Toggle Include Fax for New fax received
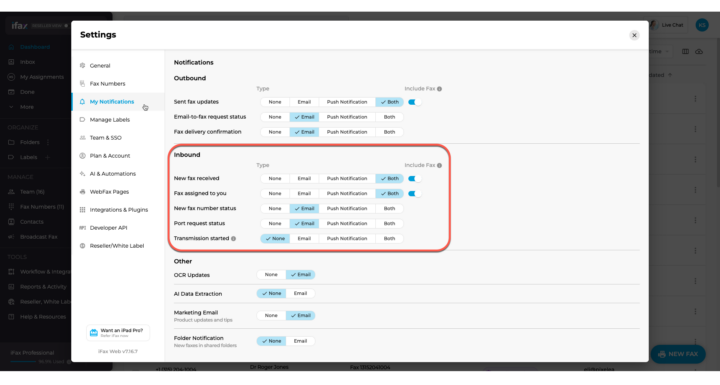Viewport: 720px width, 385px height. click(414, 178)
